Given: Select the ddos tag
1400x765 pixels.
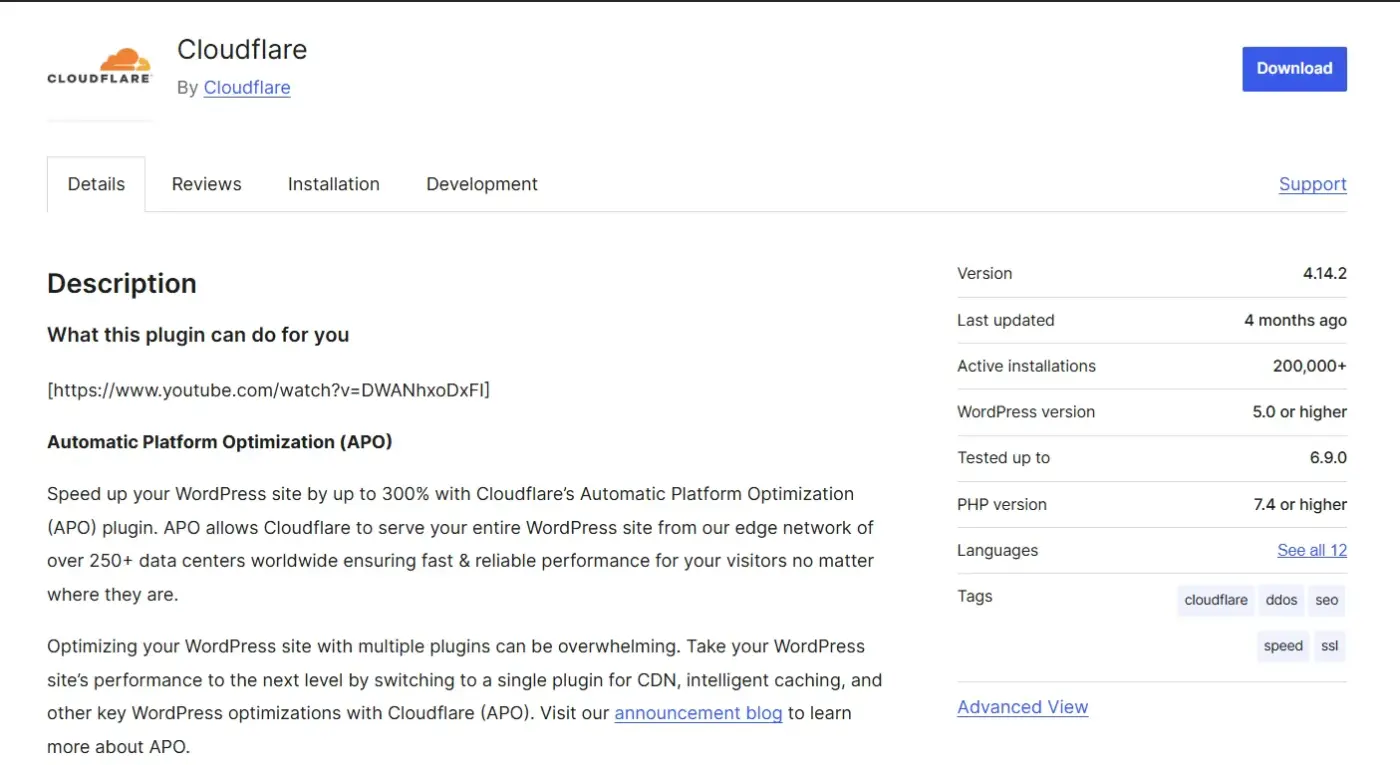Looking at the screenshot, I should coord(1281,600).
